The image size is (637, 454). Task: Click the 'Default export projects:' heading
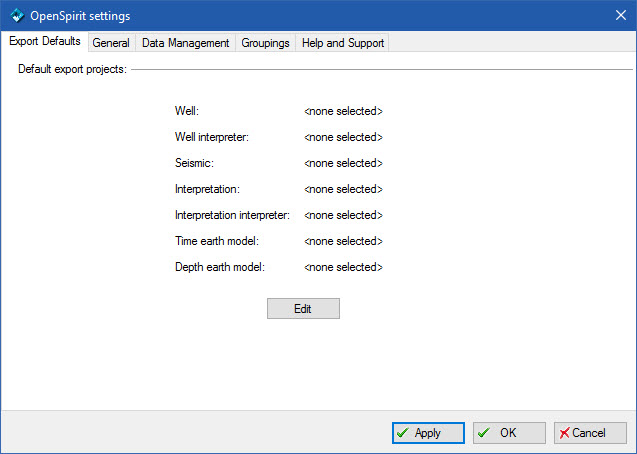pos(72,69)
